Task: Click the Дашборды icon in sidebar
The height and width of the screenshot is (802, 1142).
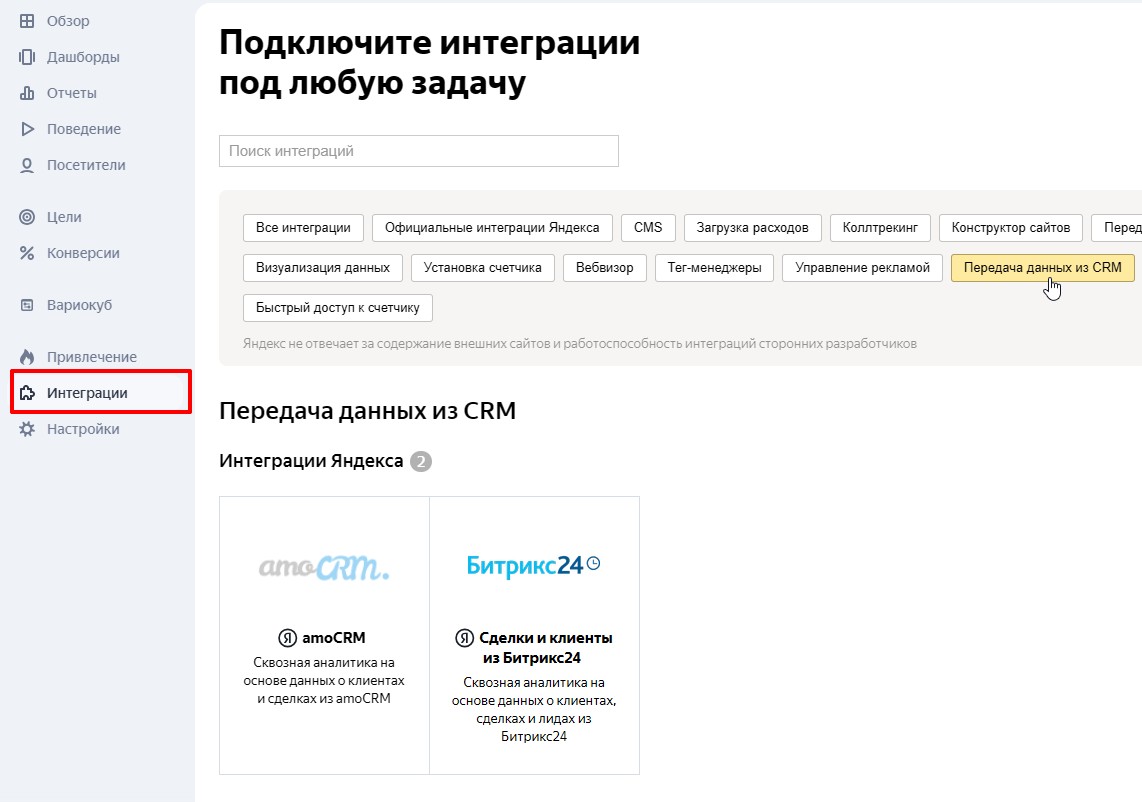Action: pyautogui.click(x=27, y=57)
